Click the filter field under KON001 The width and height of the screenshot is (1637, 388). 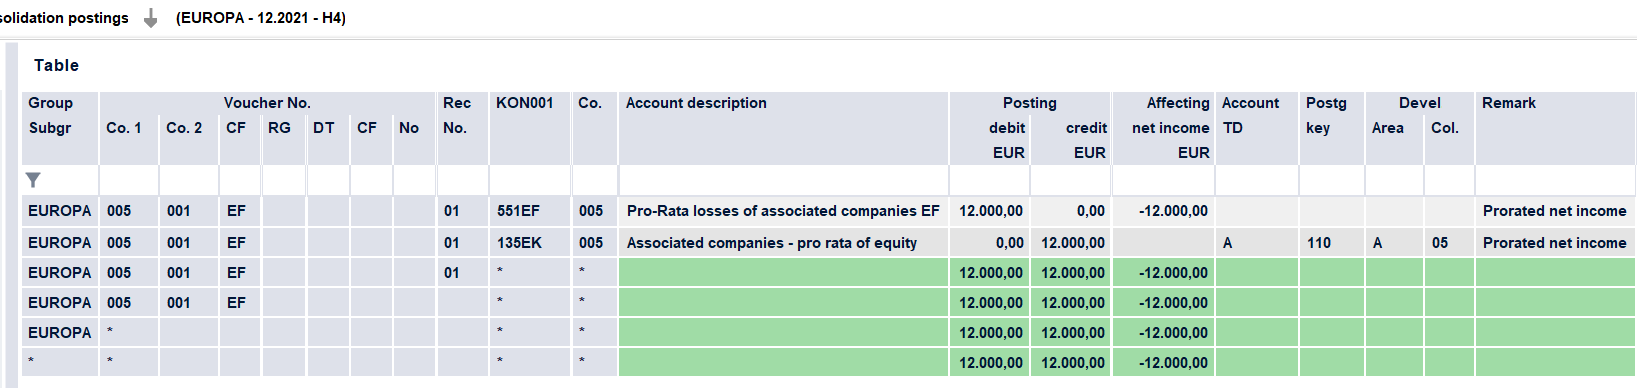tap(529, 181)
